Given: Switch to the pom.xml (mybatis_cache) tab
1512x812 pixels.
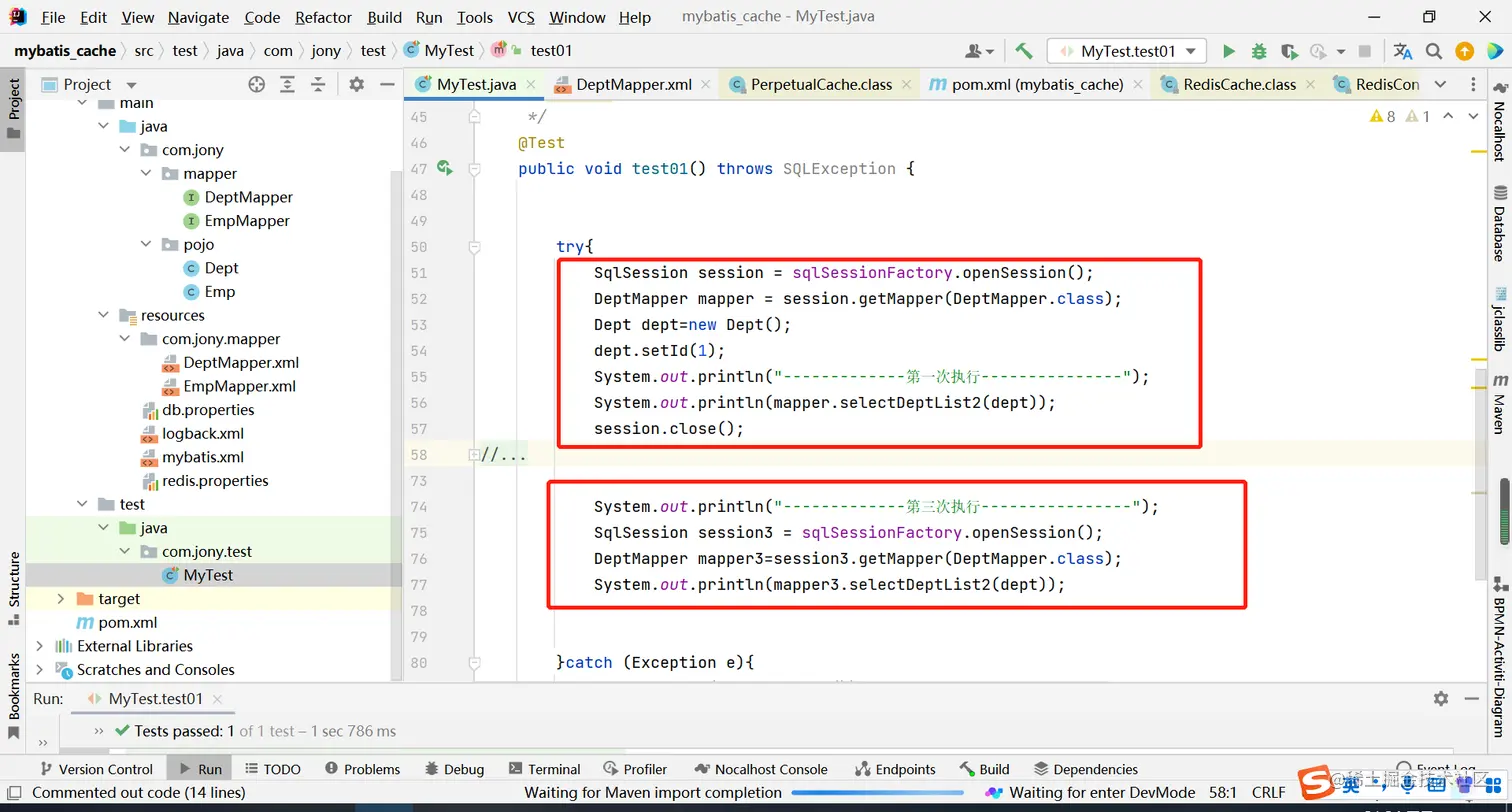Looking at the screenshot, I should [1036, 85].
